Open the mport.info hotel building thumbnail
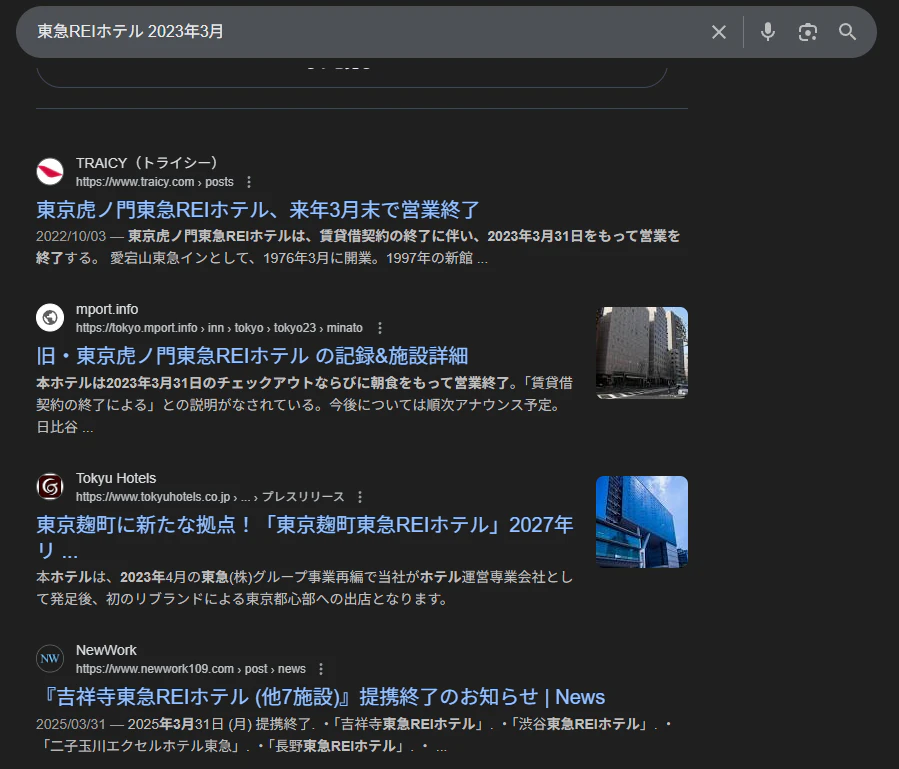This screenshot has width=899, height=769. [642, 353]
